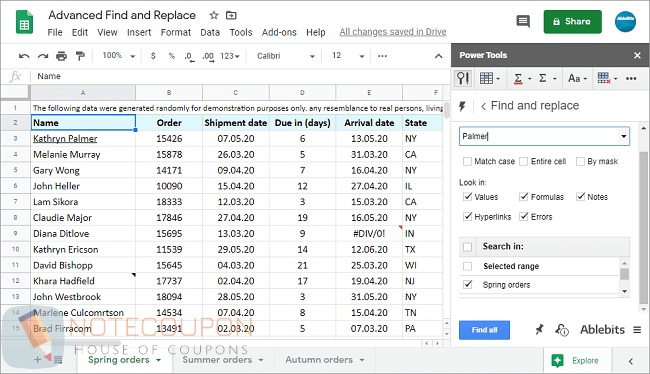This screenshot has height=374, width=650.
Task: Open the File menu
Action: point(55,32)
